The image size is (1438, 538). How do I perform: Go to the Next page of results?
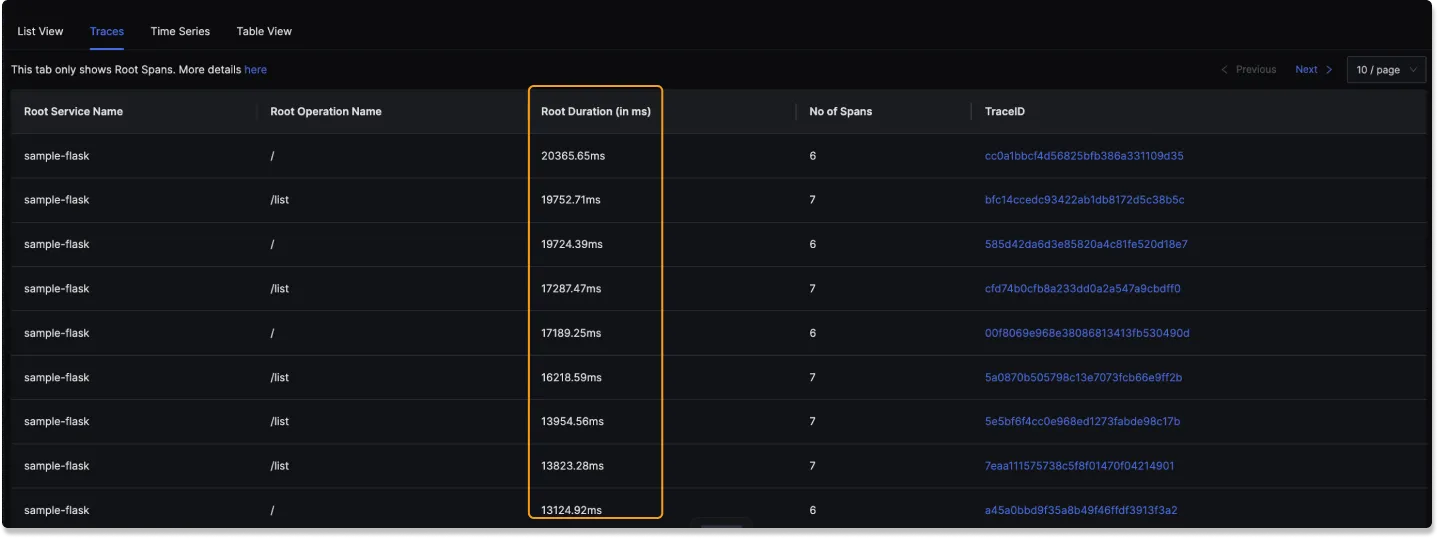pos(1314,70)
